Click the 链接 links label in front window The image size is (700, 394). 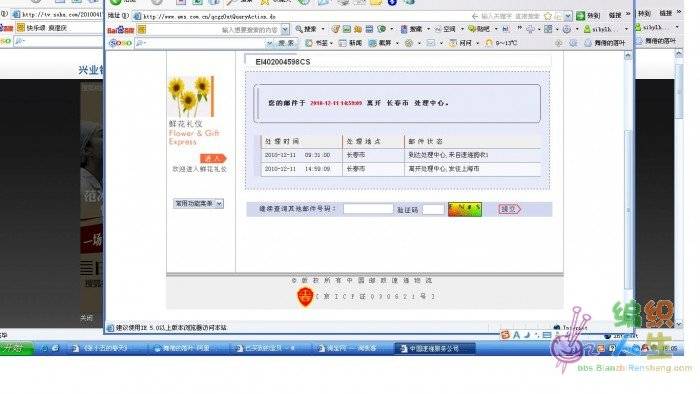[x=615, y=16]
